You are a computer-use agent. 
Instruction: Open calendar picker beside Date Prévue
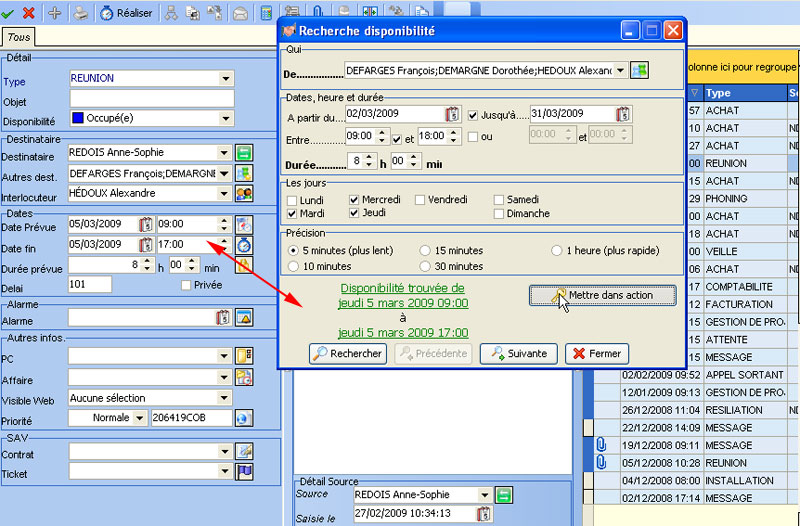click(x=146, y=224)
